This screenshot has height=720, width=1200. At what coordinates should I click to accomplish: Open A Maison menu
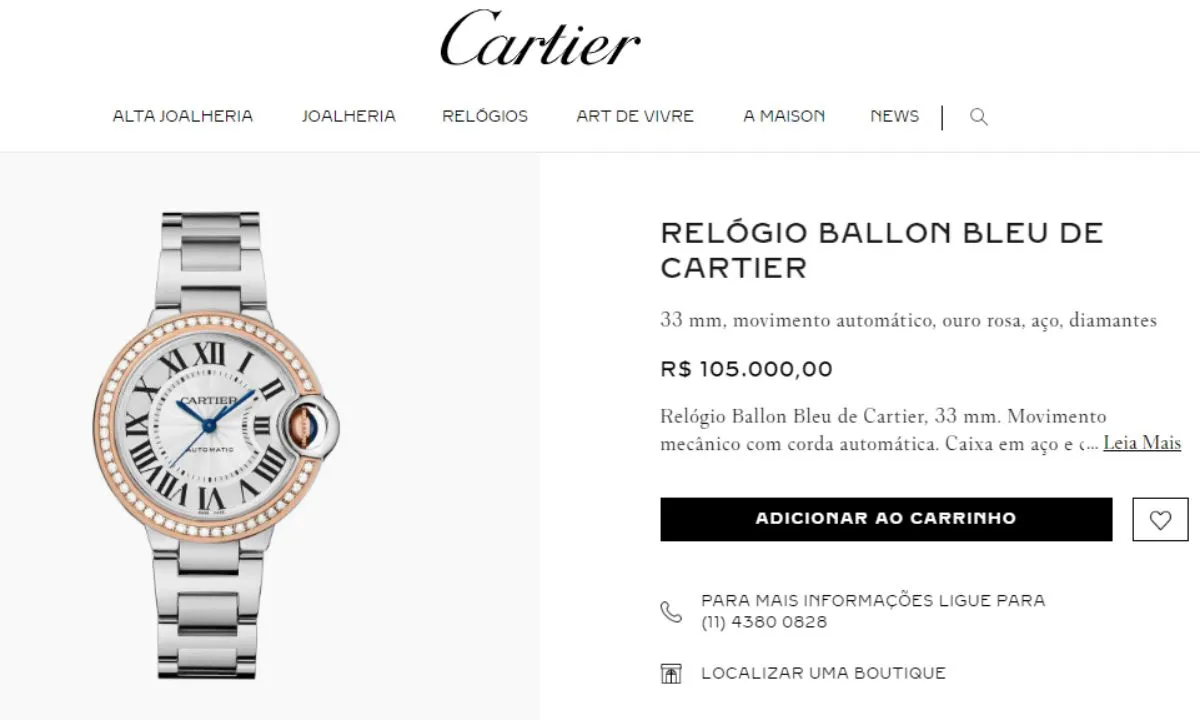coord(784,116)
